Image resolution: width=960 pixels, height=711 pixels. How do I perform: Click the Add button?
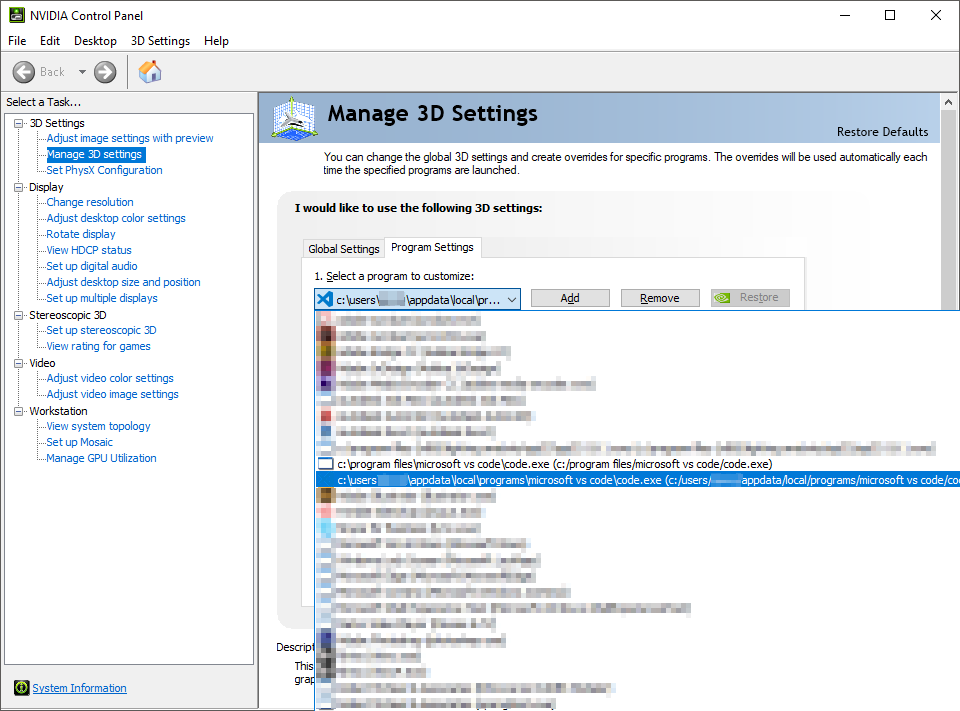tap(570, 298)
